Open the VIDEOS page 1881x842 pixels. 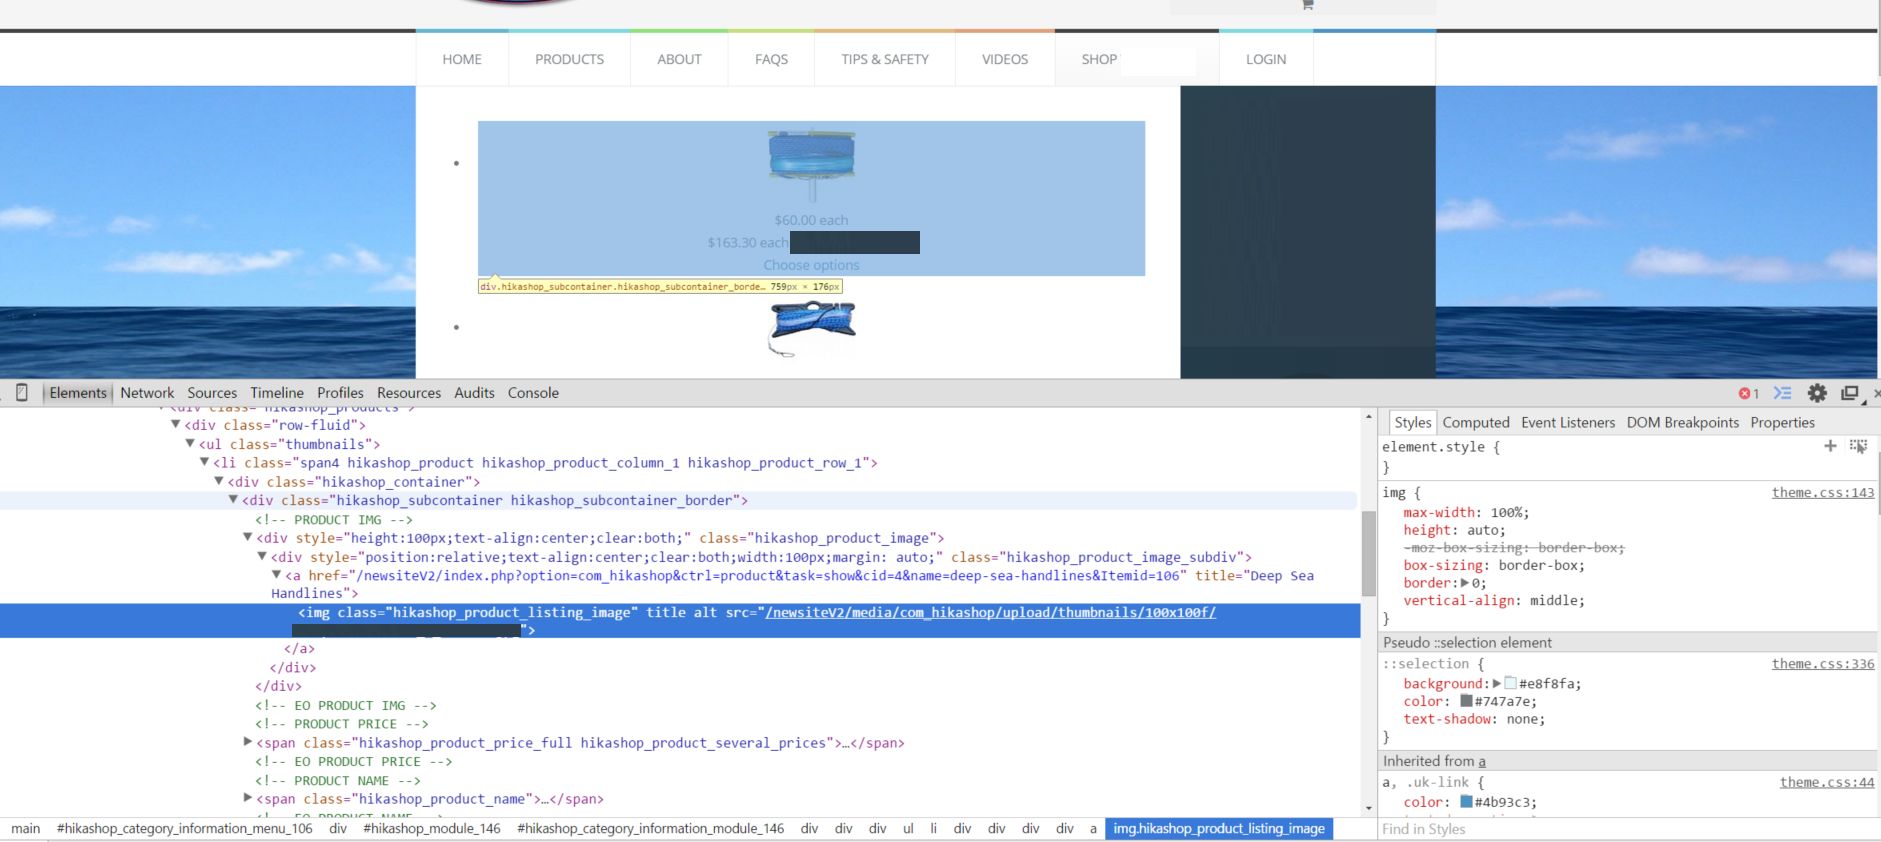click(x=1005, y=59)
